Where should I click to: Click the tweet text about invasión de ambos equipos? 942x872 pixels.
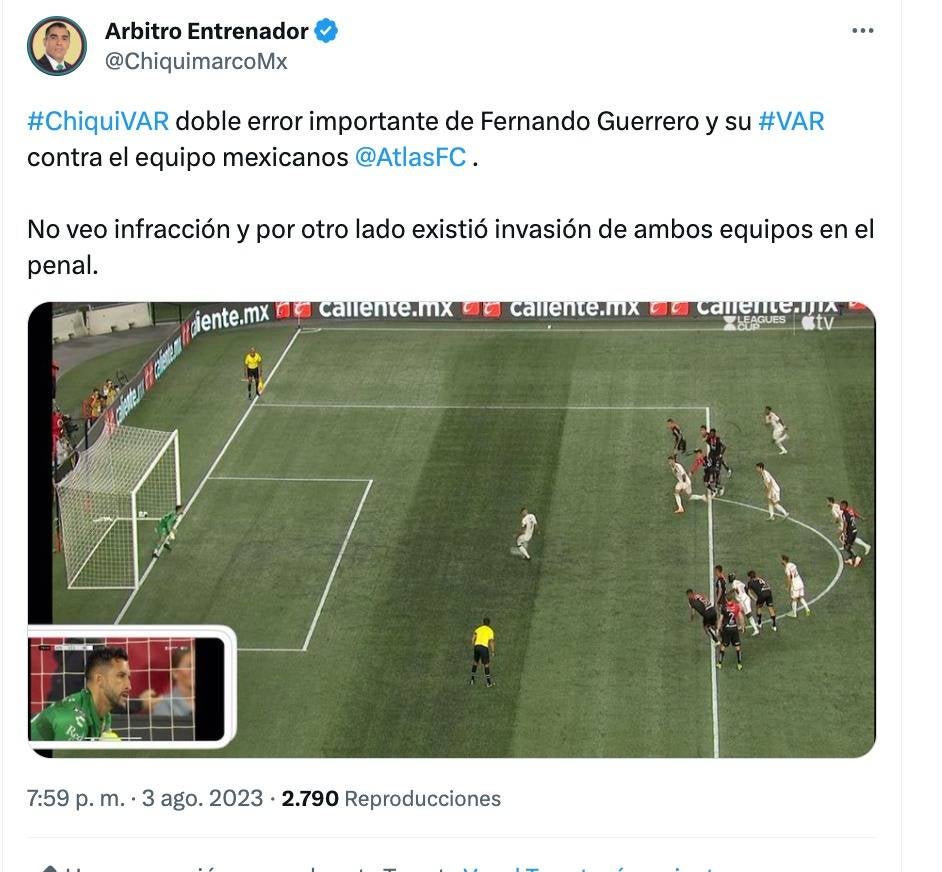[x=451, y=247]
